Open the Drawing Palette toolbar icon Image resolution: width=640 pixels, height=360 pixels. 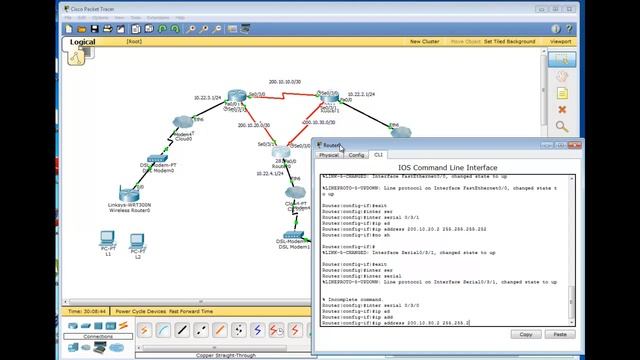click(x=232, y=29)
